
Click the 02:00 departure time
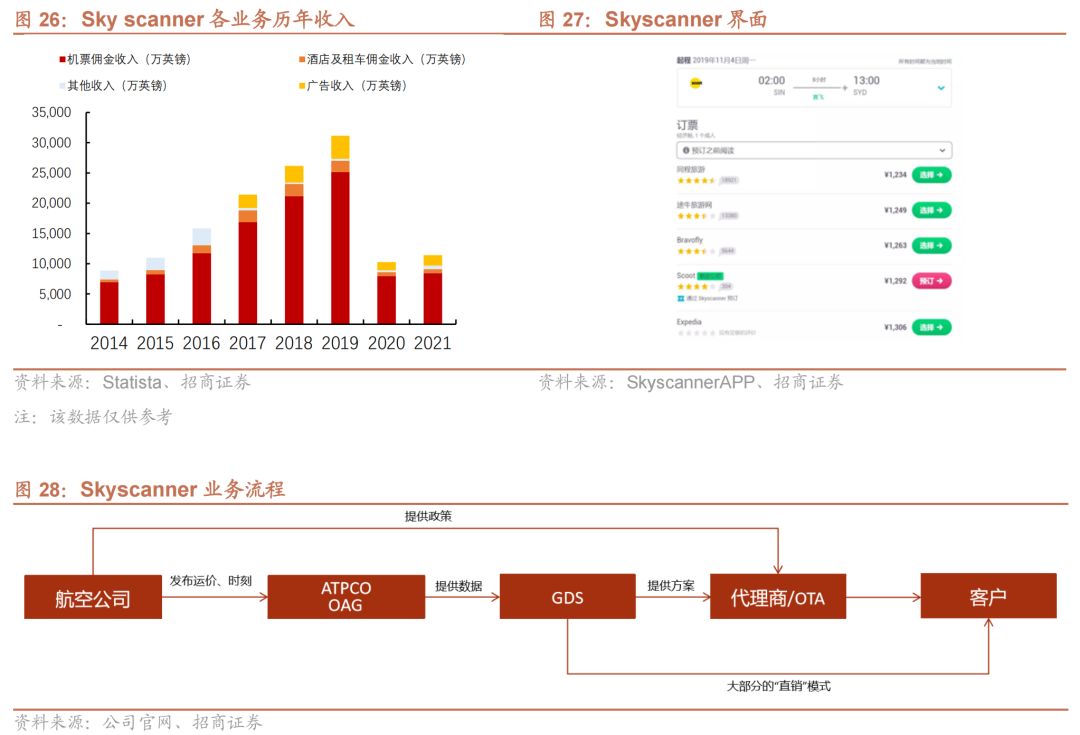pyautogui.click(x=771, y=81)
